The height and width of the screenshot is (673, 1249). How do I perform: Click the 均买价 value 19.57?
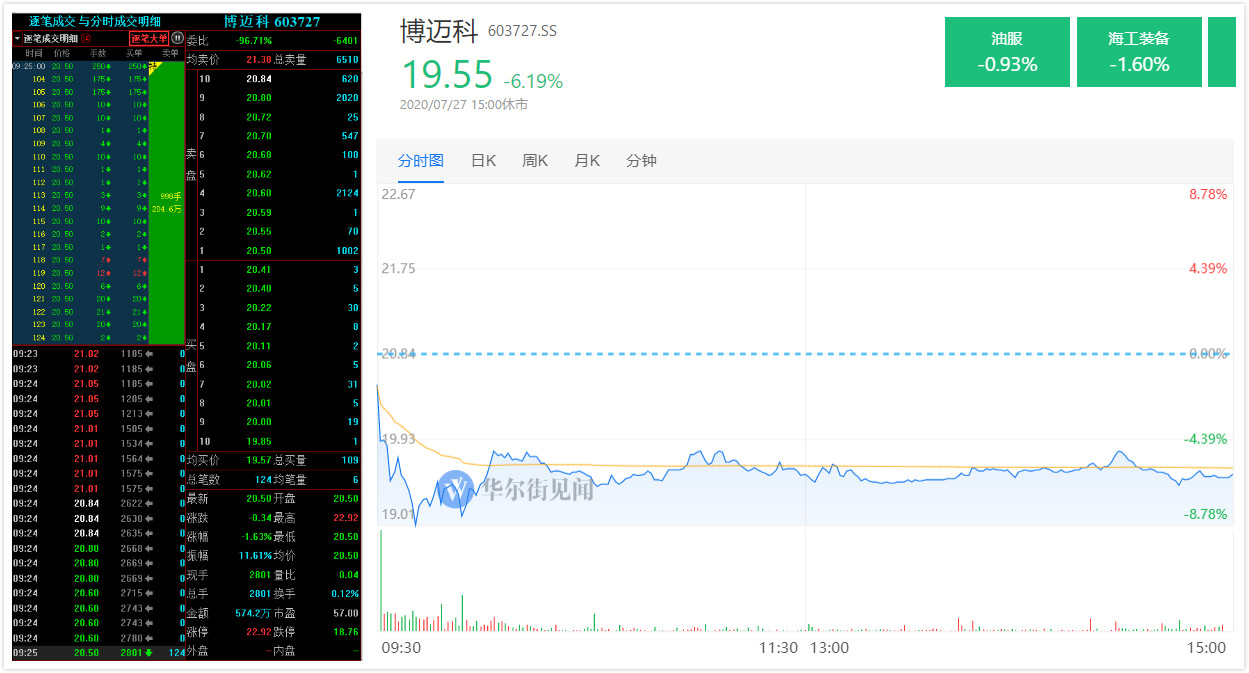click(258, 460)
